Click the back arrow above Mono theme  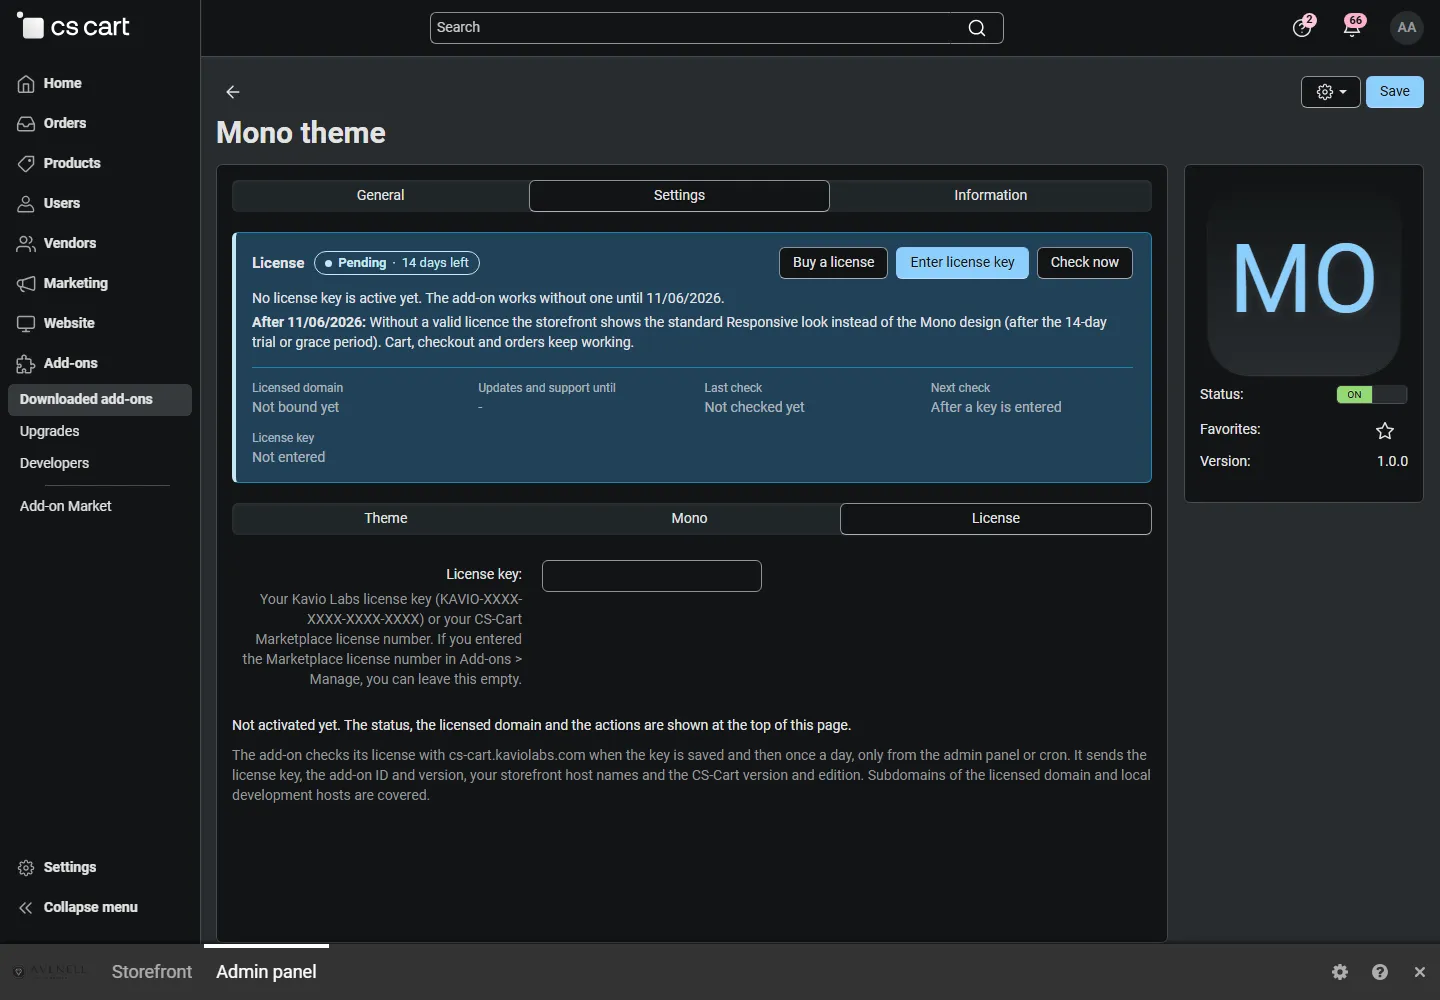pos(233,92)
